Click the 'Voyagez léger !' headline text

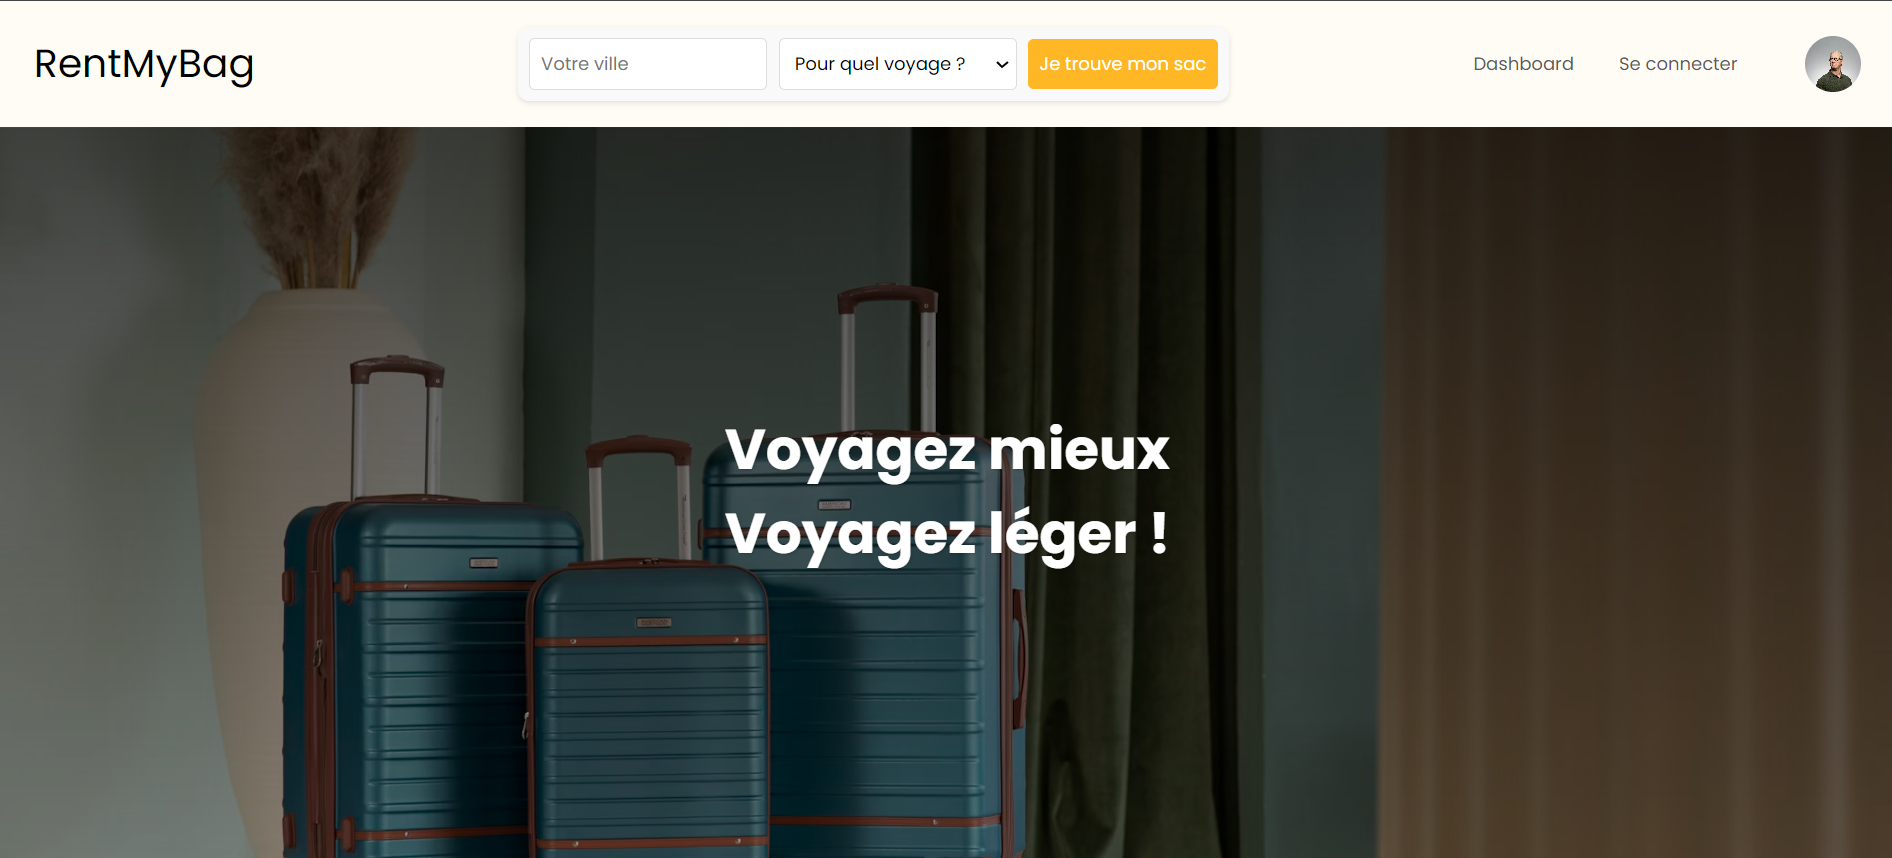[x=947, y=534]
